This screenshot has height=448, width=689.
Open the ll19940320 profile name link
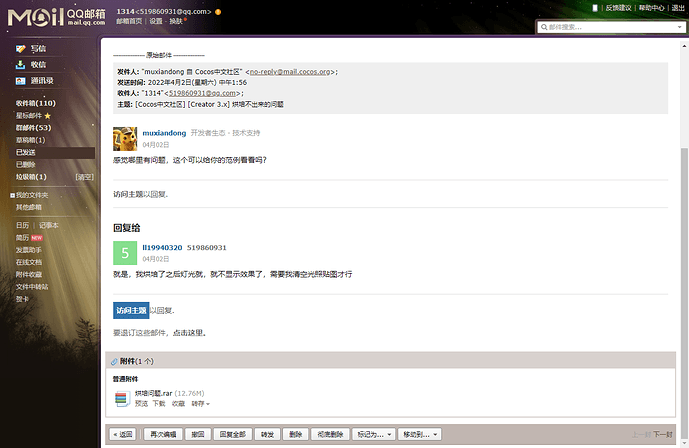[x=162, y=248]
